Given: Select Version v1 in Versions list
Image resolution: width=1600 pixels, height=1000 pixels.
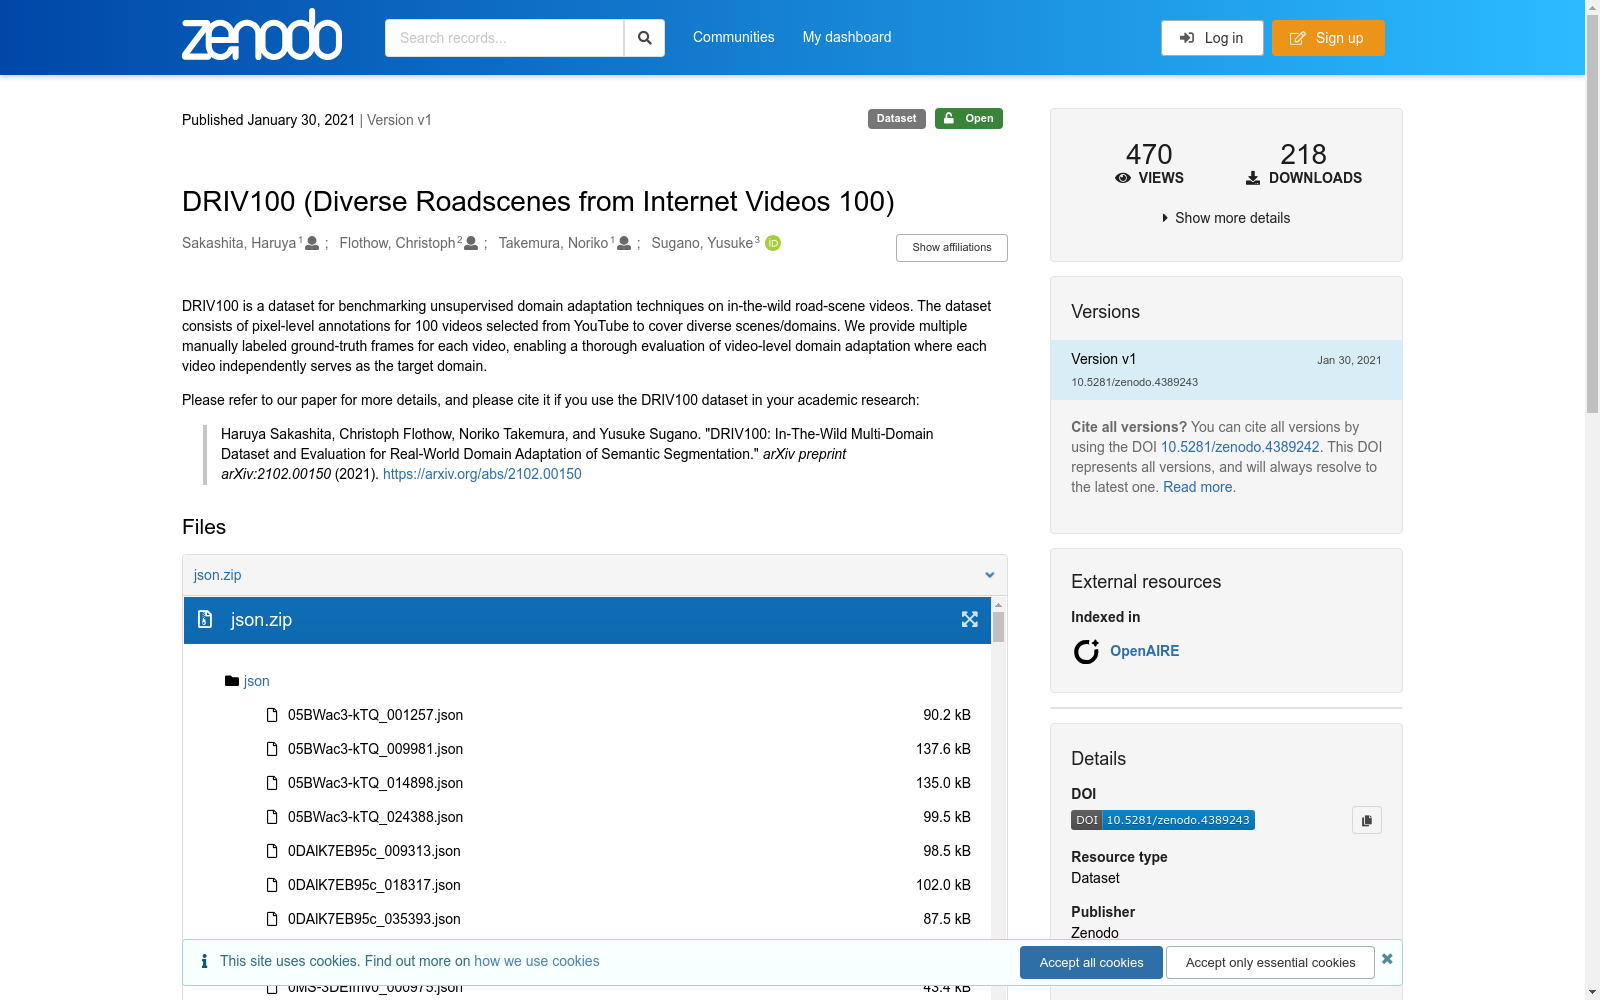Looking at the screenshot, I should pyautogui.click(x=1226, y=370).
